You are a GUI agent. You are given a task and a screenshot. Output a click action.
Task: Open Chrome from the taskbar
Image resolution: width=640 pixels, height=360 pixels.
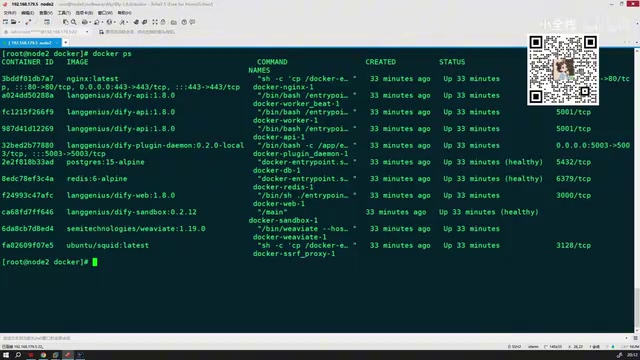43,355
